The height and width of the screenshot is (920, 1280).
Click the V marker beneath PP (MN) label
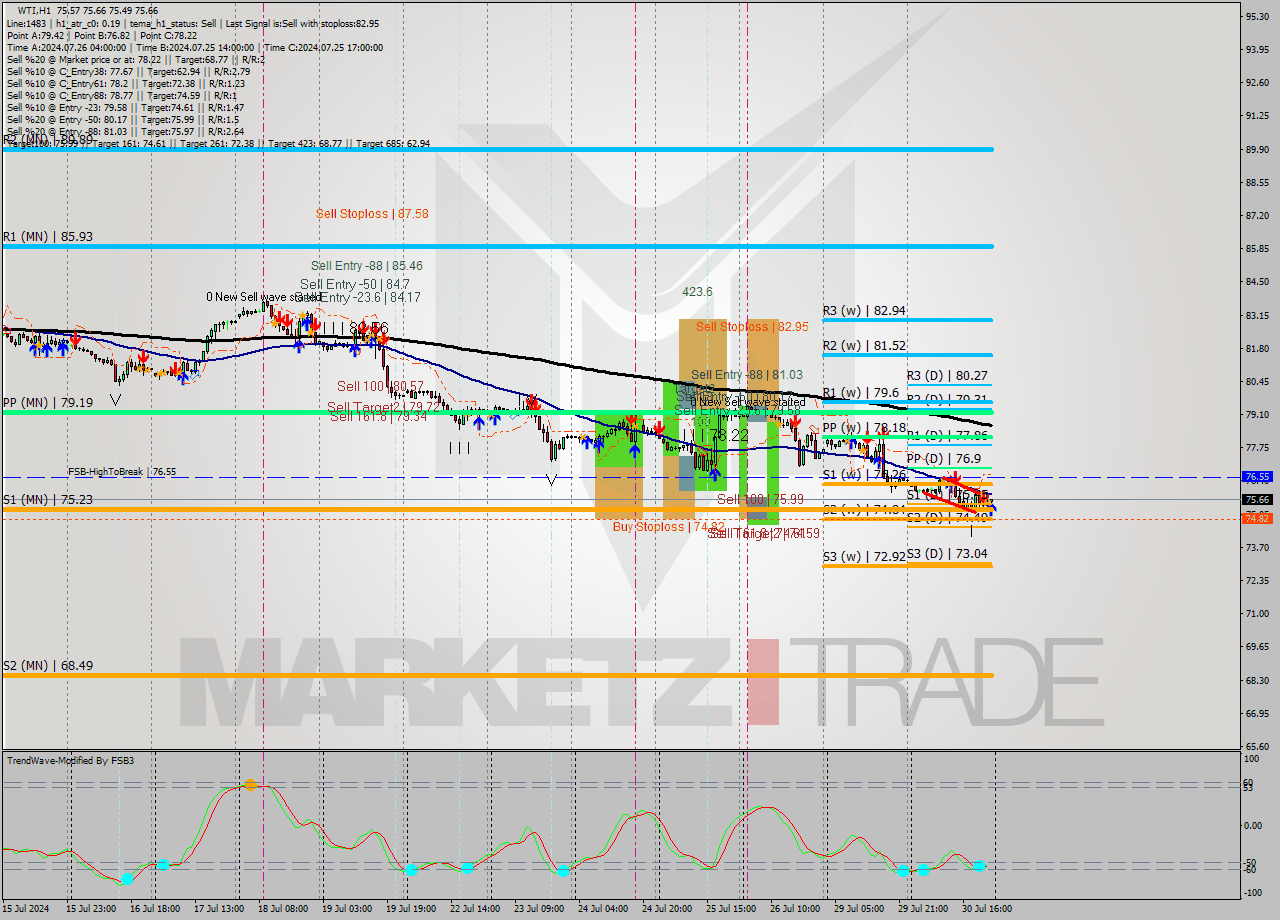pos(116,400)
